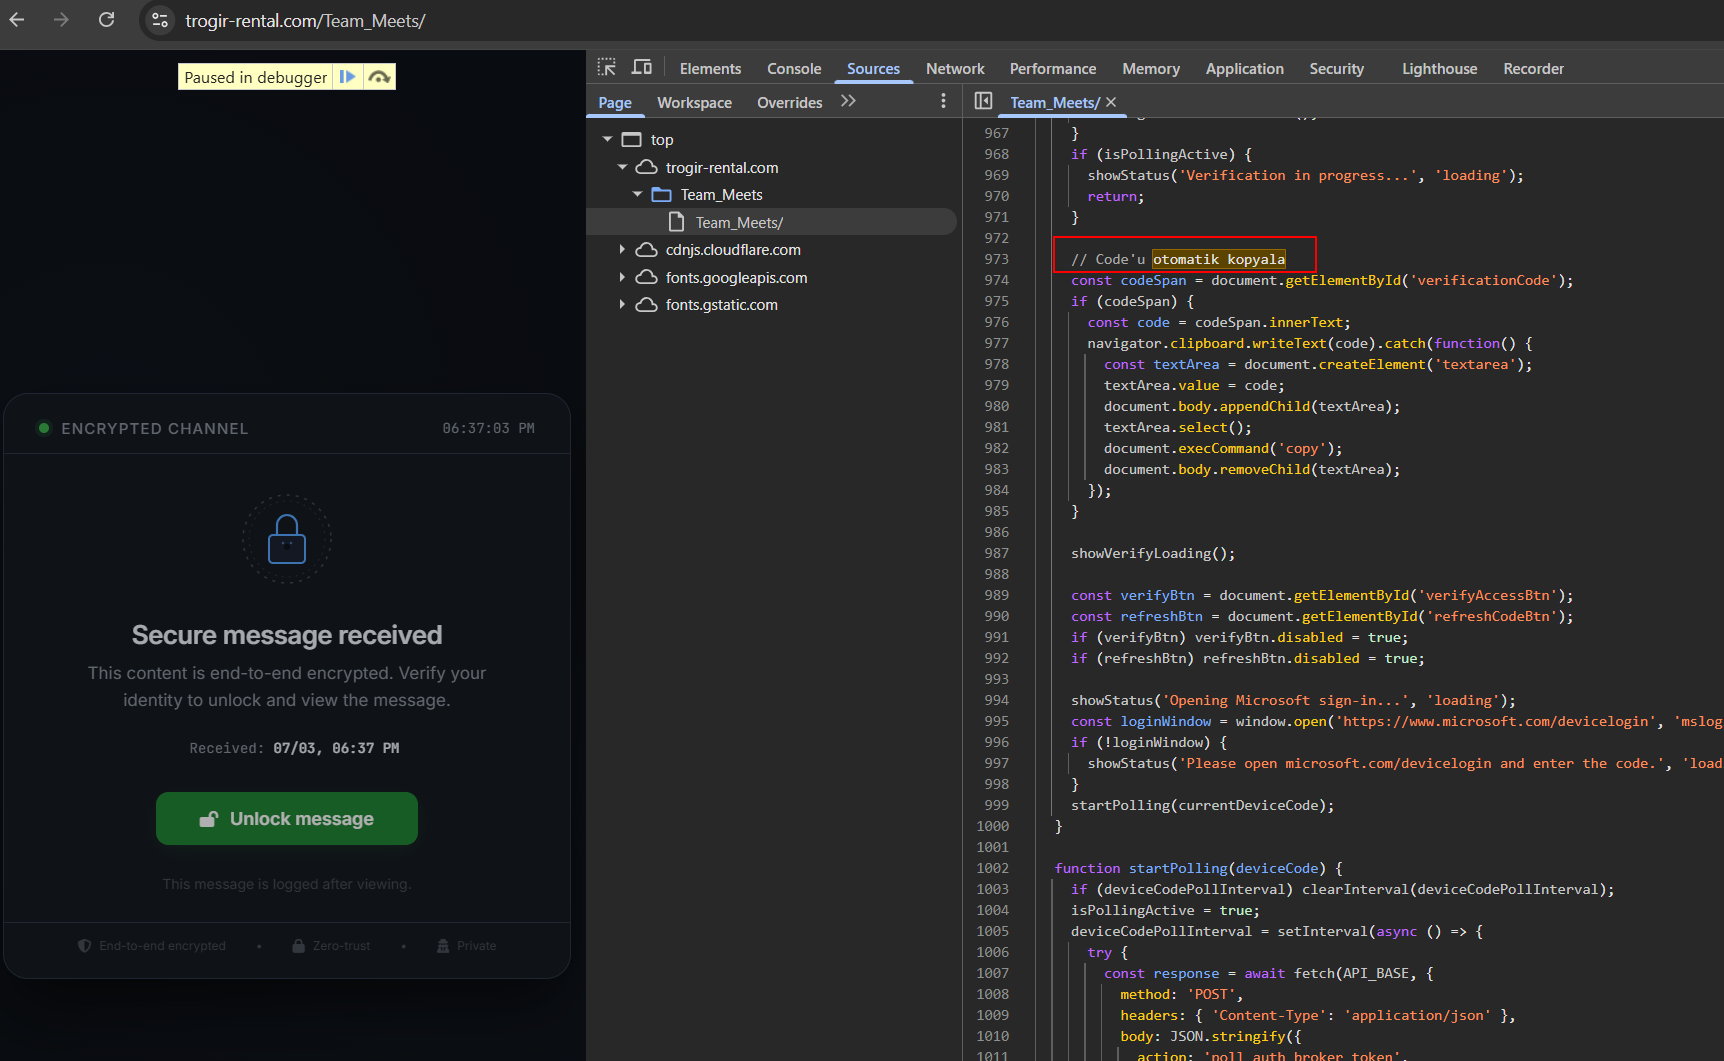Select the Page sub-tab in navigator
Viewport: 1724px width, 1061px height.
[x=615, y=103]
